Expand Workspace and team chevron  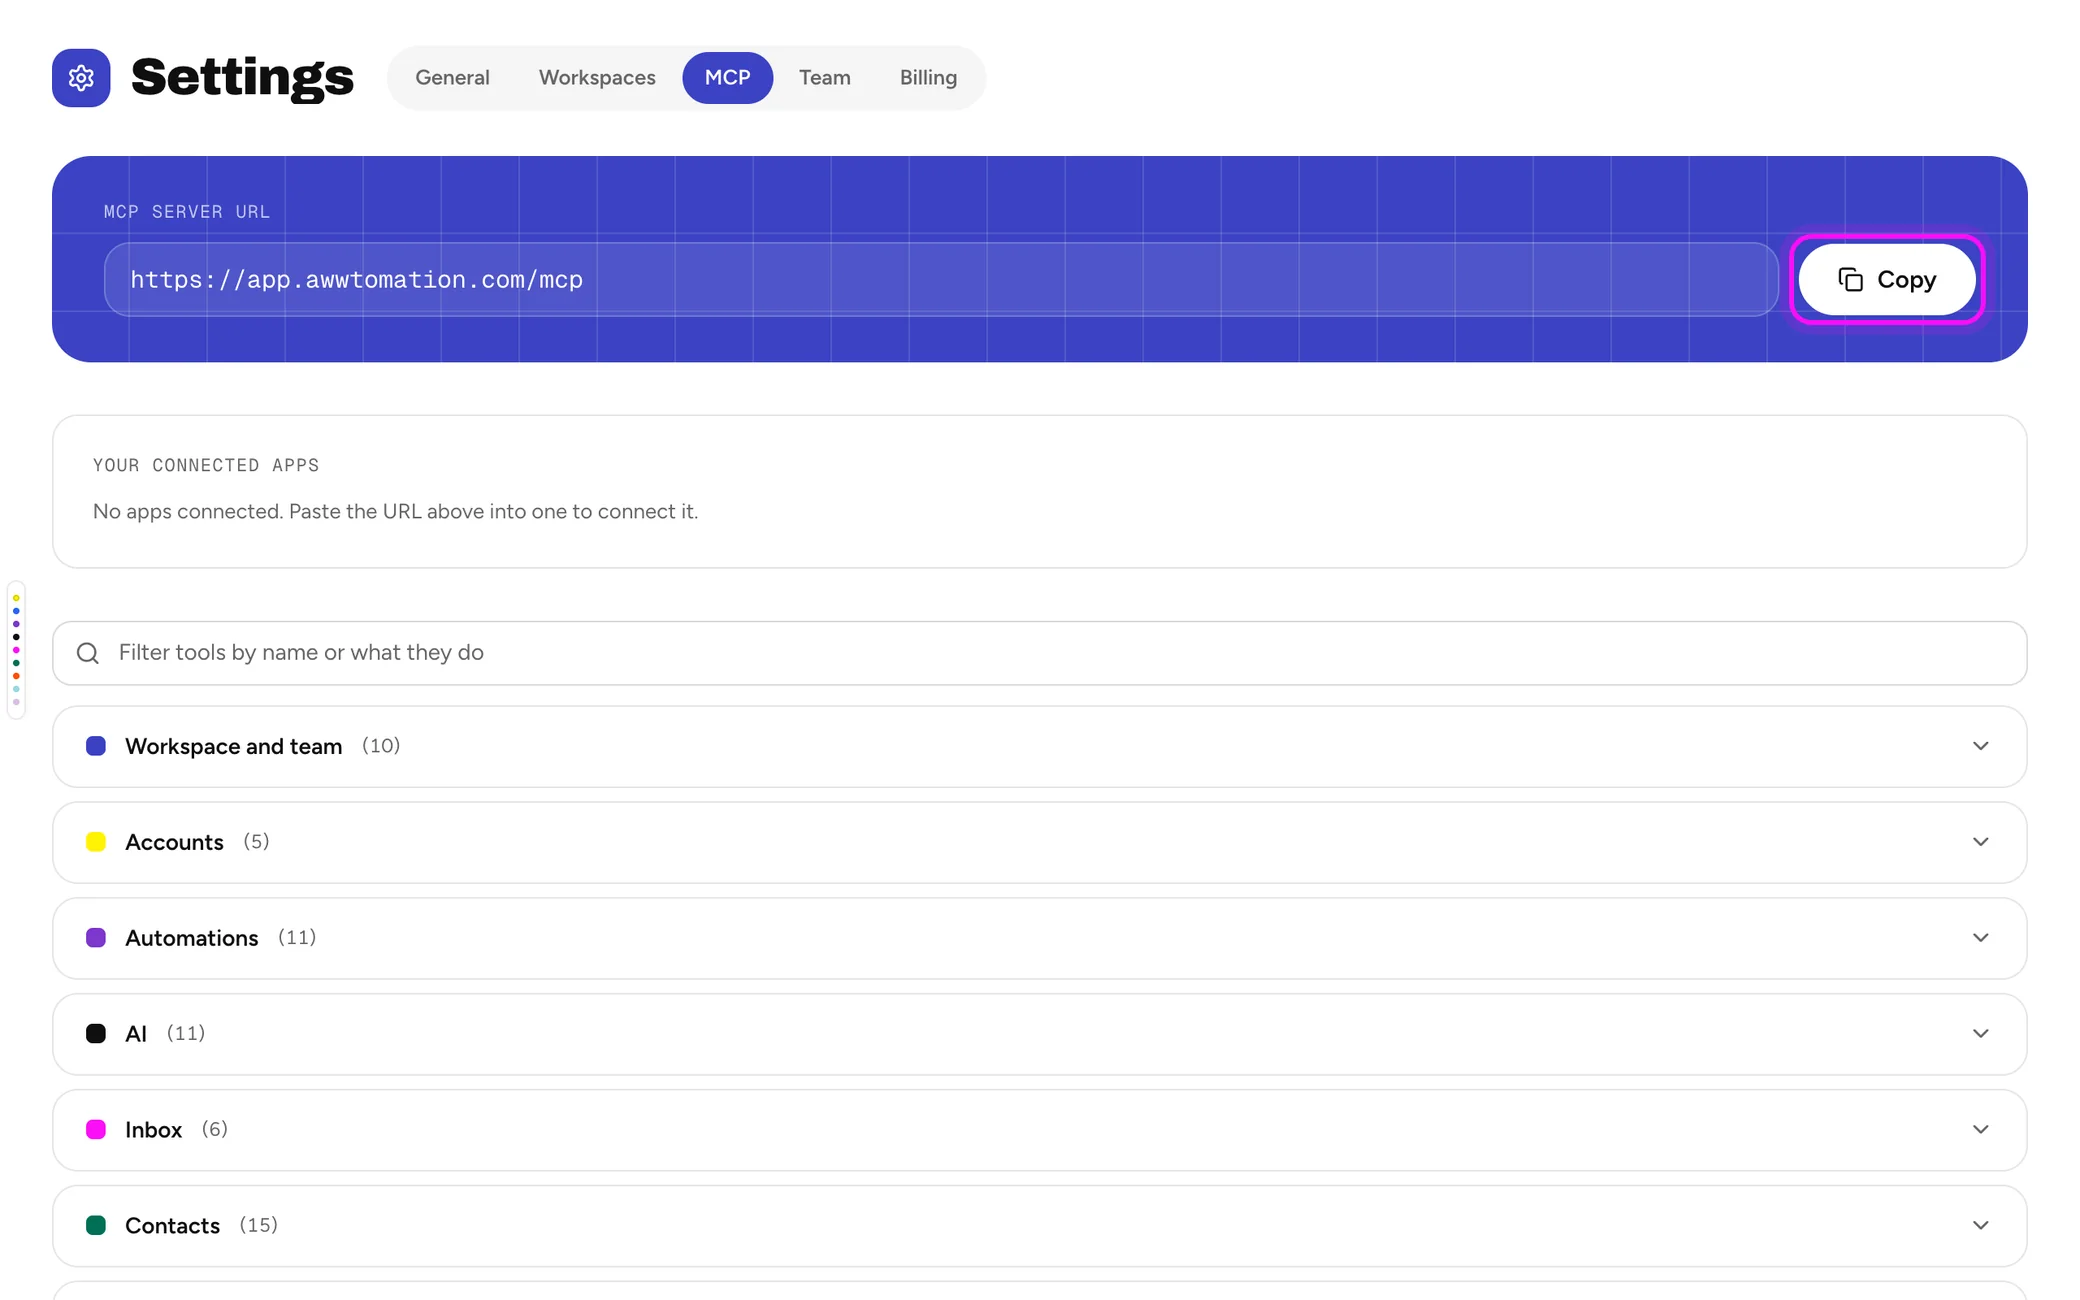(x=1980, y=746)
